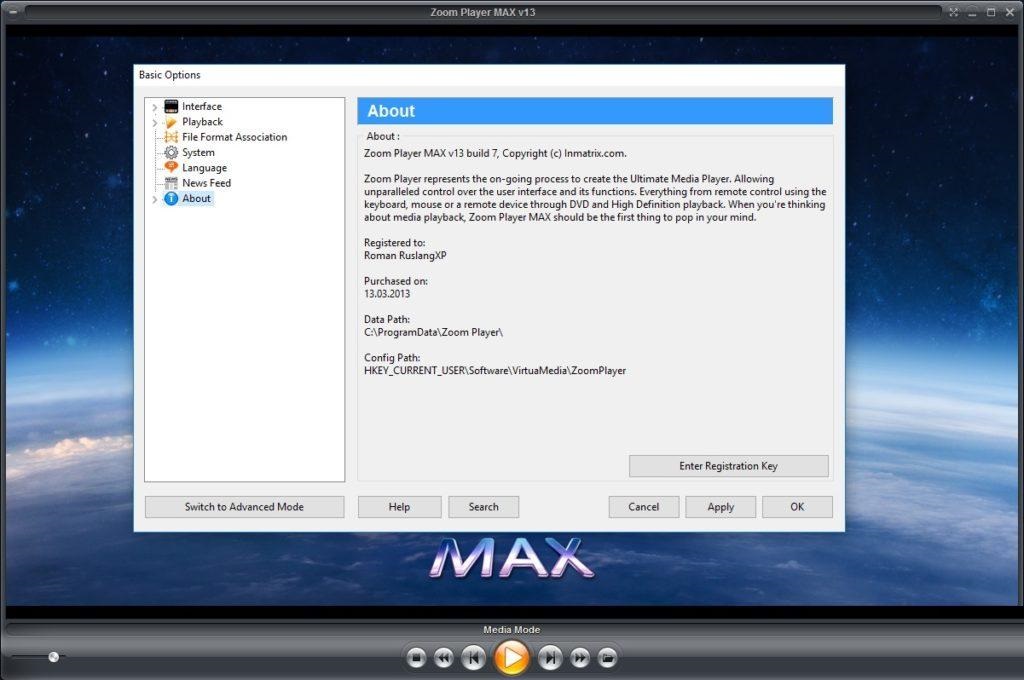Toggle fullscreen from the player title bar
Viewport: 1024px width, 680px height.
[x=953, y=12]
